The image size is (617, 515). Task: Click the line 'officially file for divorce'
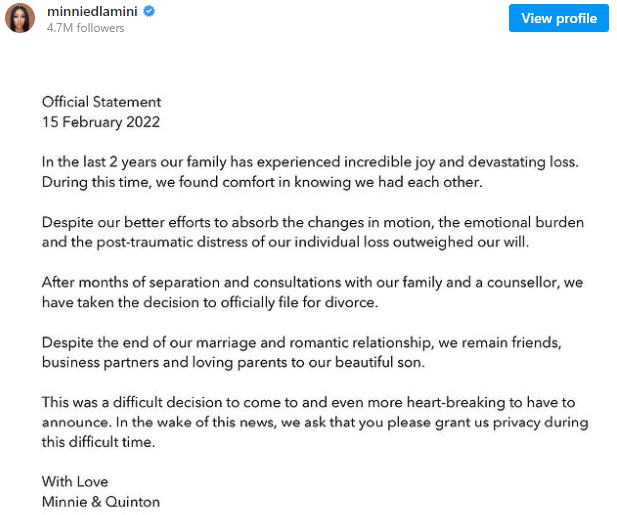click(x=210, y=303)
